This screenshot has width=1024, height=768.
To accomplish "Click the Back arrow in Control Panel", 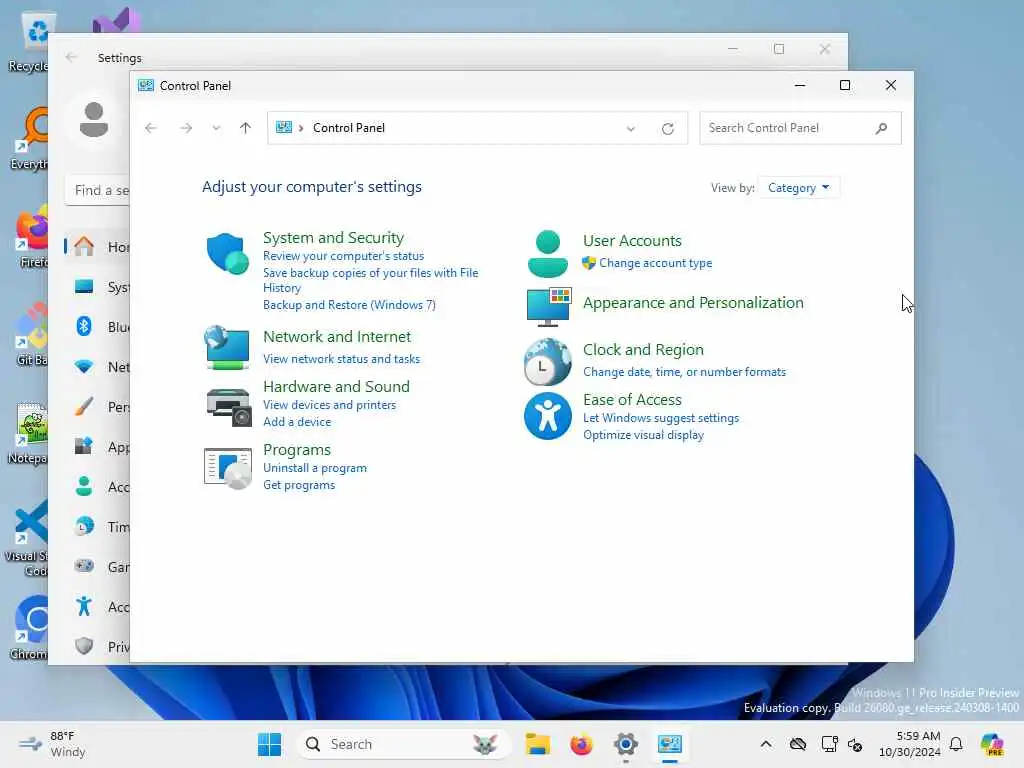I will 151,128.
